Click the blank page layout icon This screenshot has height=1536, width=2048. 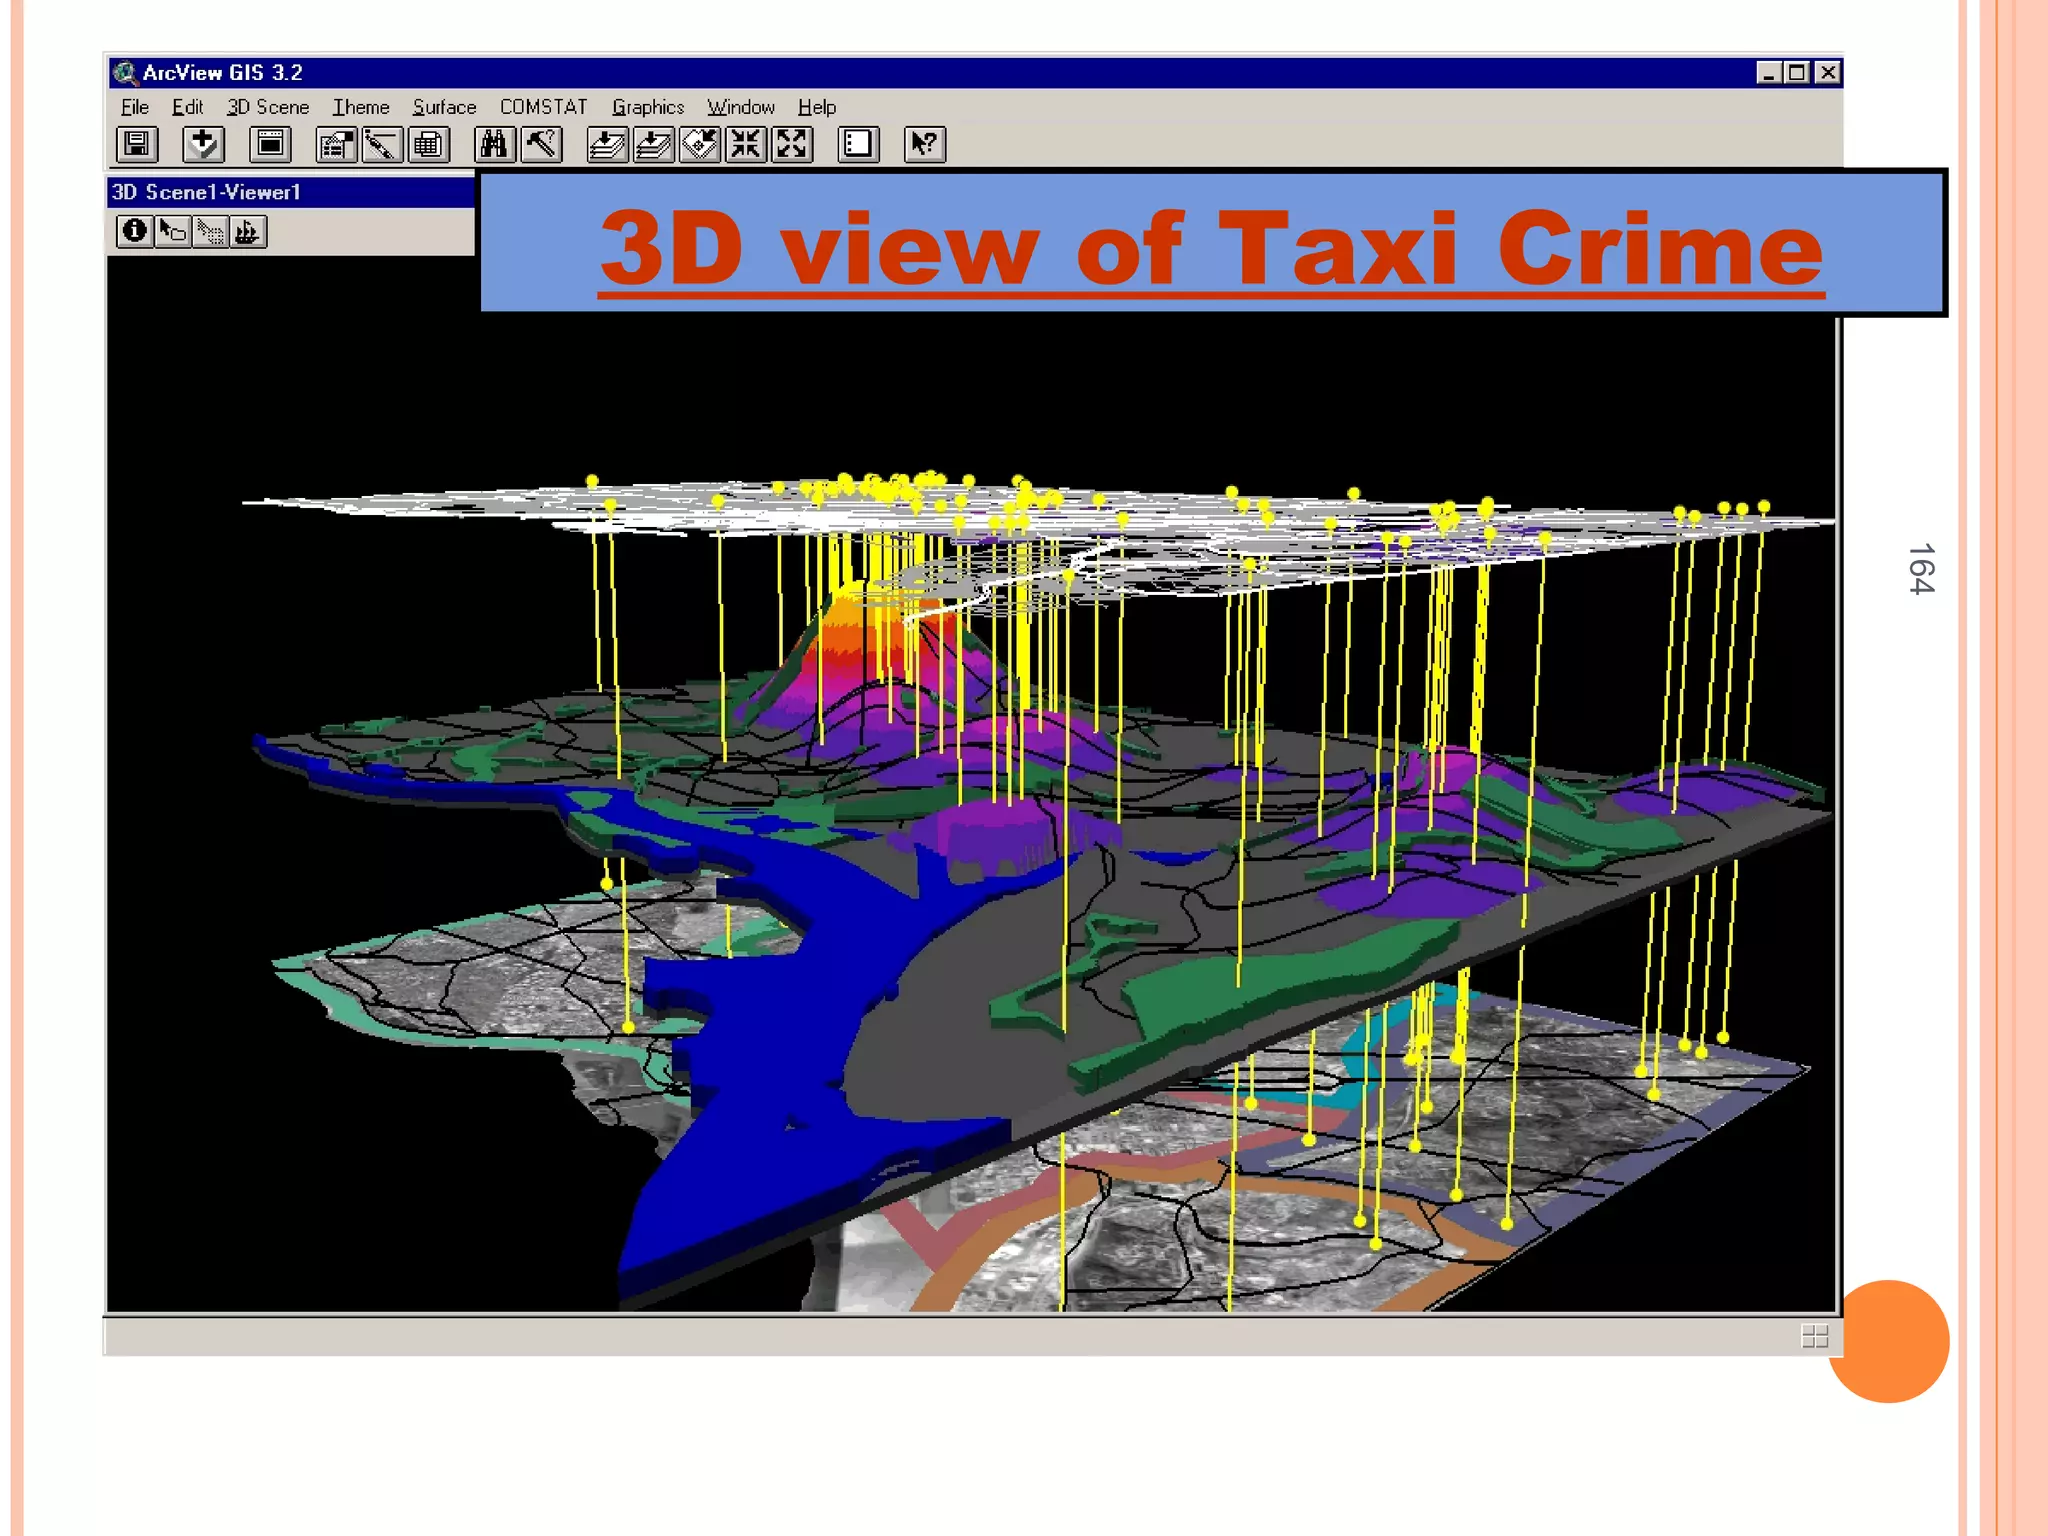tap(858, 145)
